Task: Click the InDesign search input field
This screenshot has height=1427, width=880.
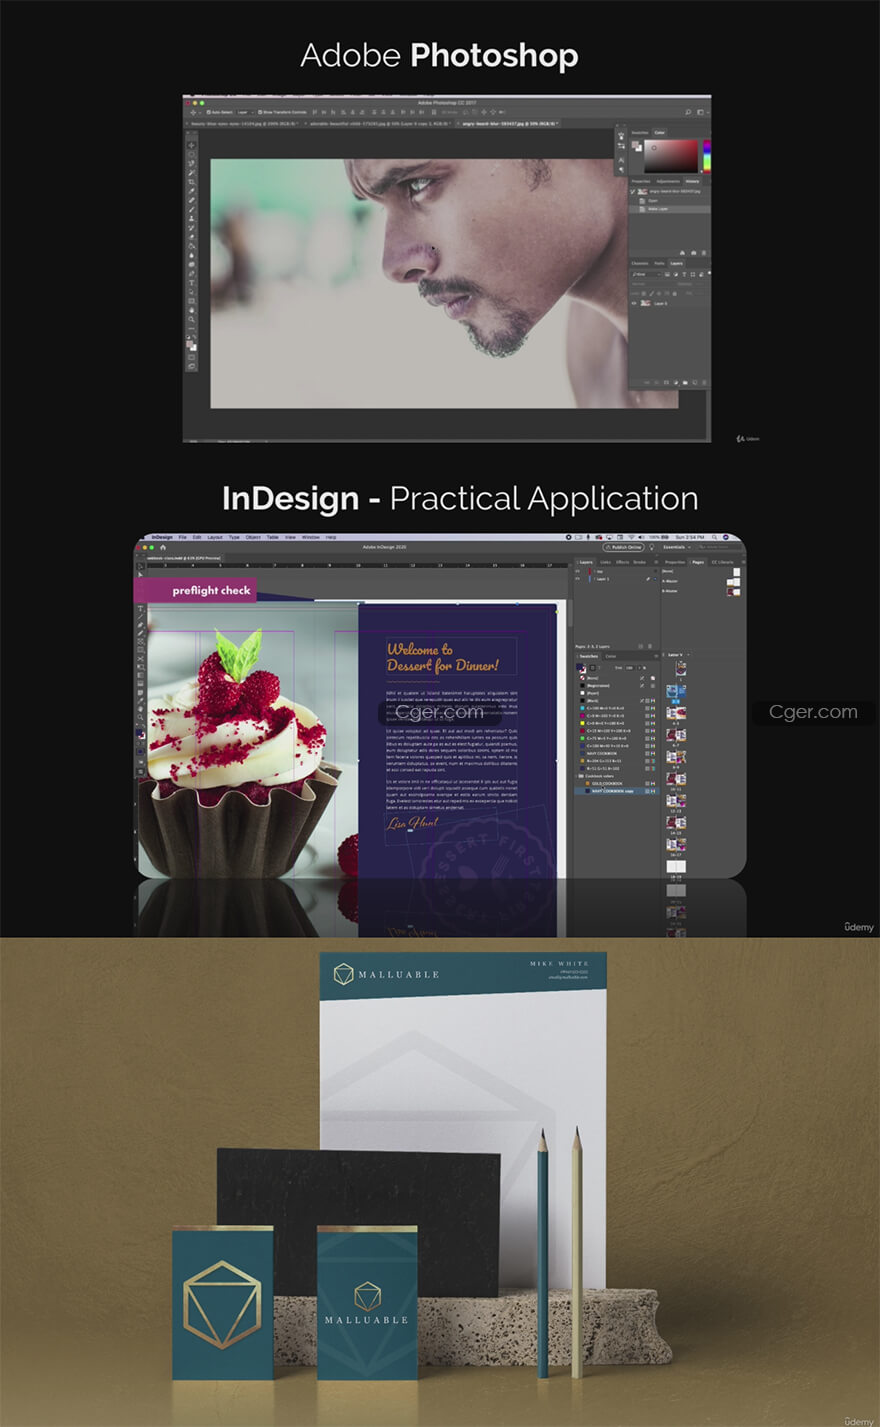Action: 720,547
